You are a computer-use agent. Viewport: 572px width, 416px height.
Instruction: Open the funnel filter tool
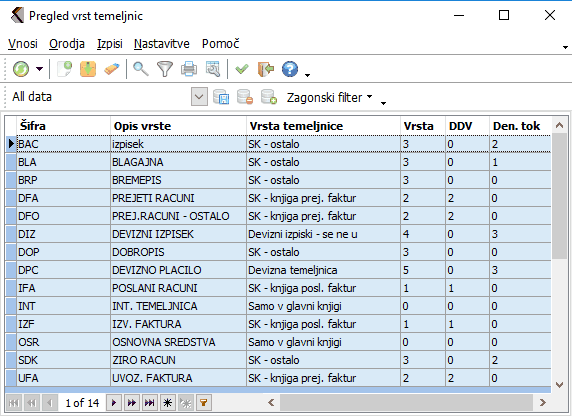[x=165, y=69]
